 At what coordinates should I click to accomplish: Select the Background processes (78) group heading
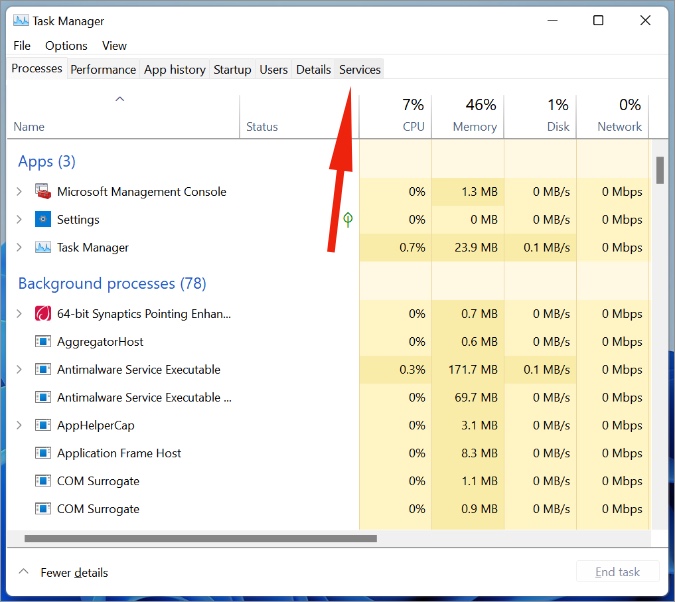112,283
